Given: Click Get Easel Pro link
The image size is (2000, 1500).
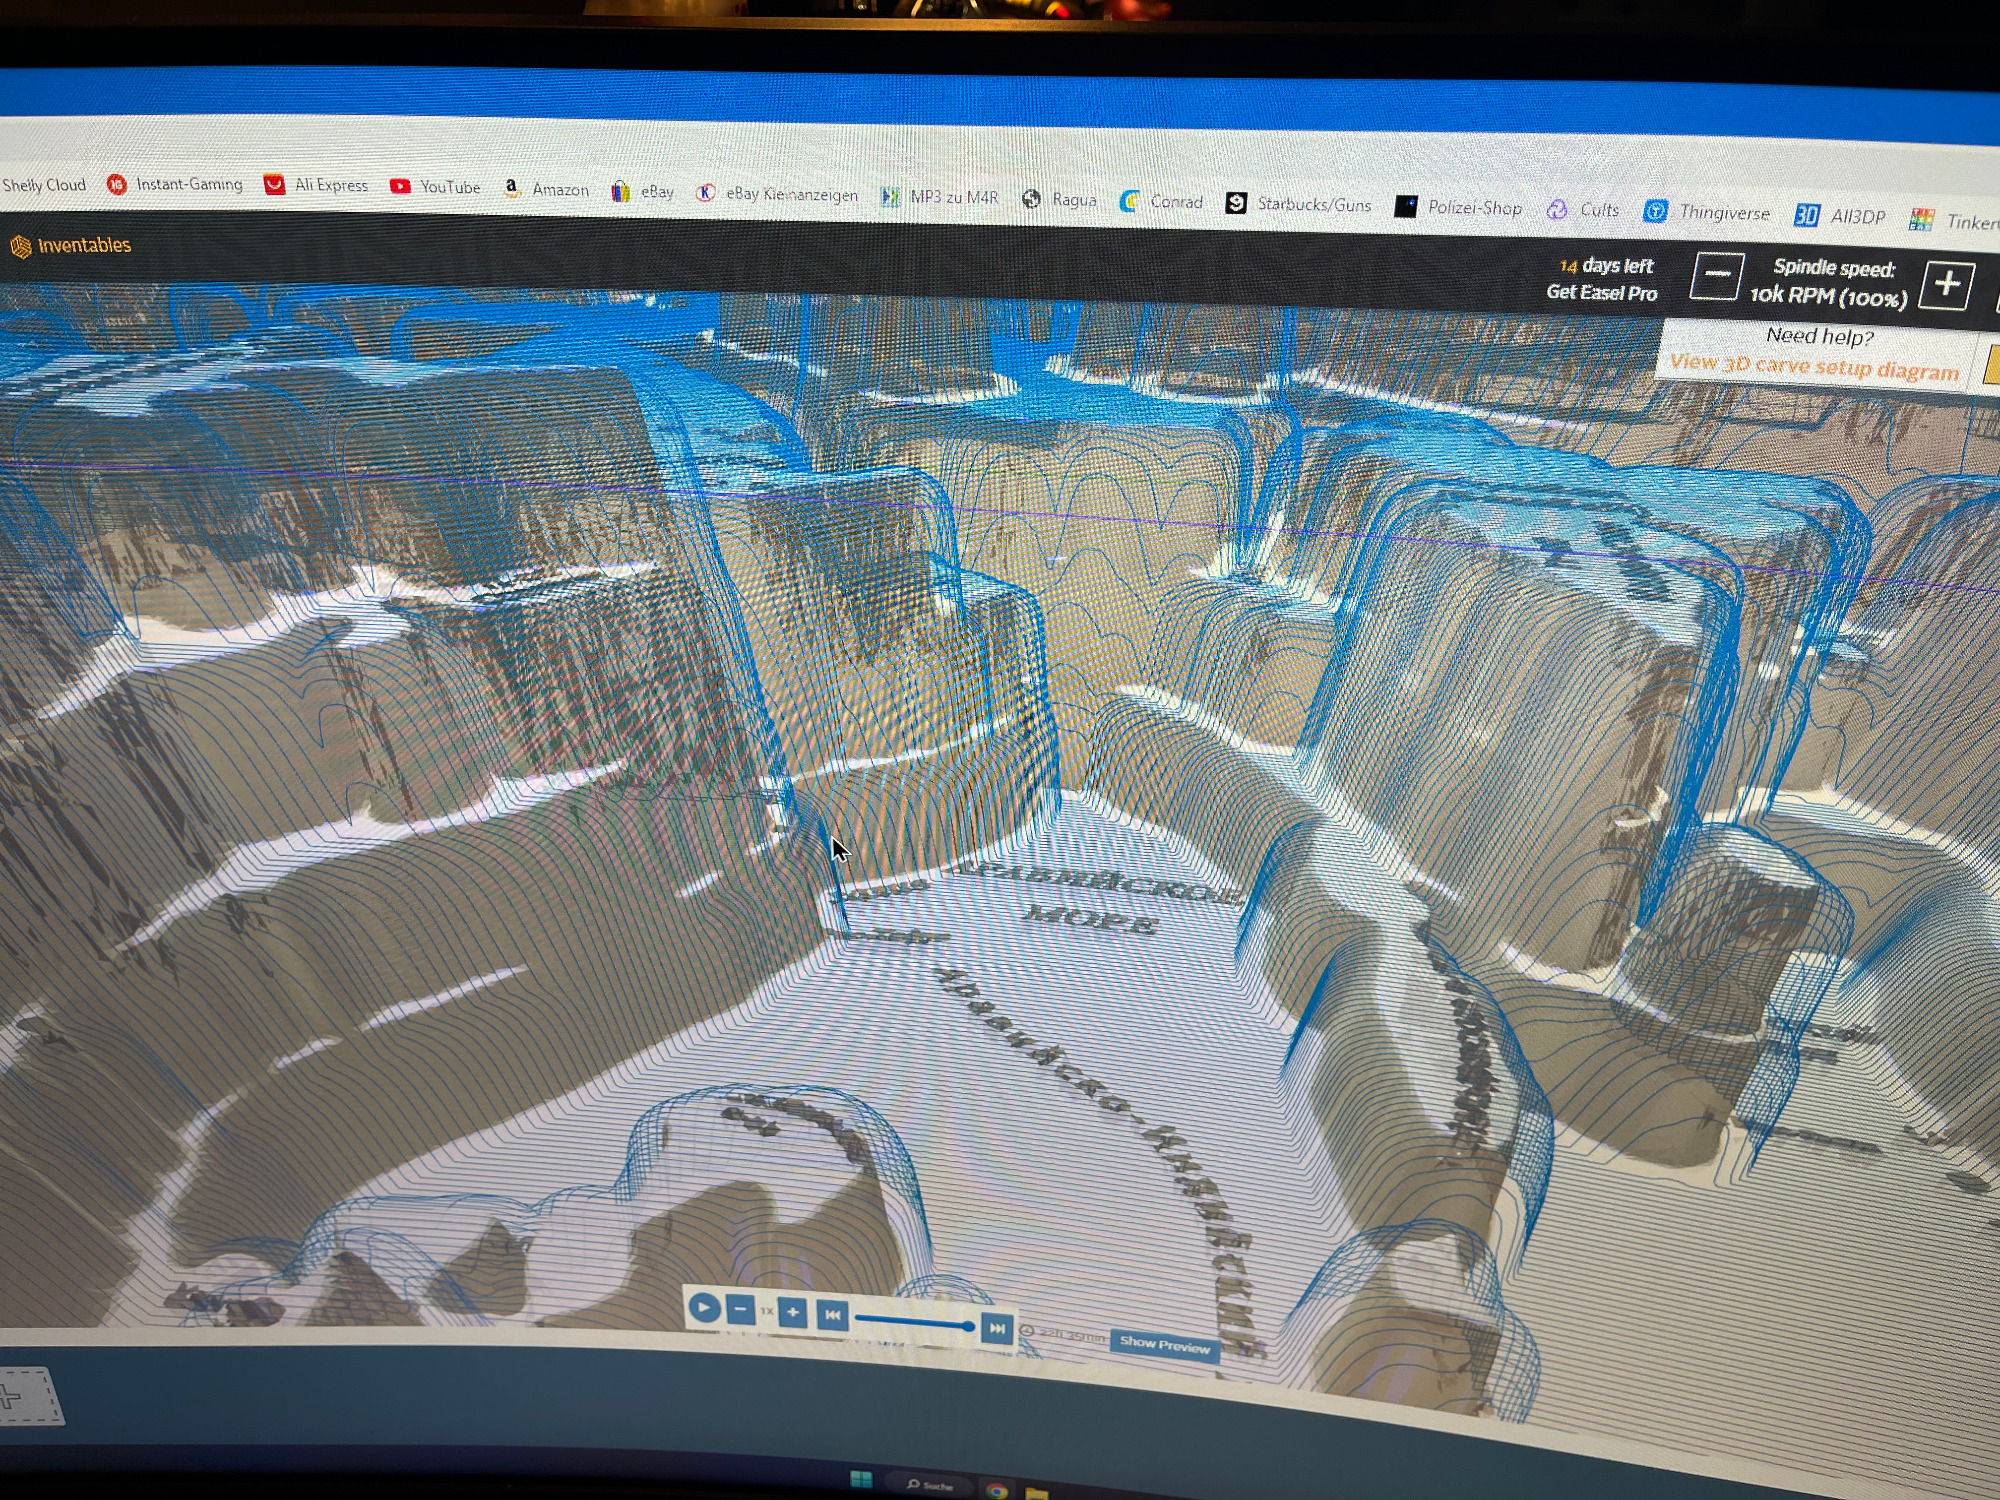Looking at the screenshot, I should (1601, 292).
